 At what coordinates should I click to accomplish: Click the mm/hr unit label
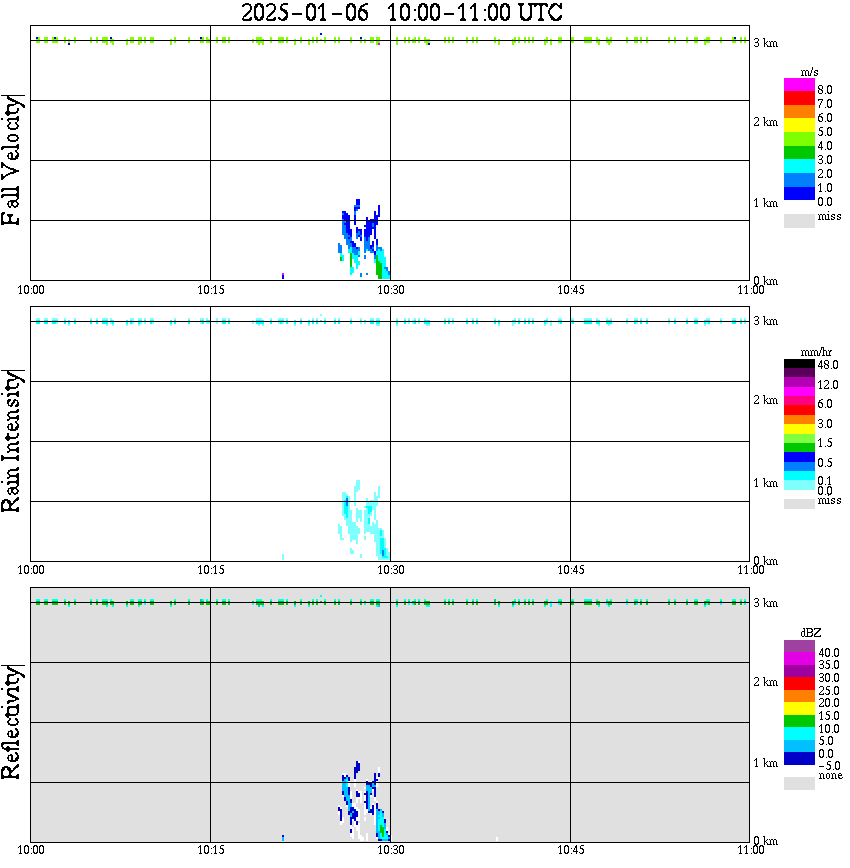coord(816,353)
